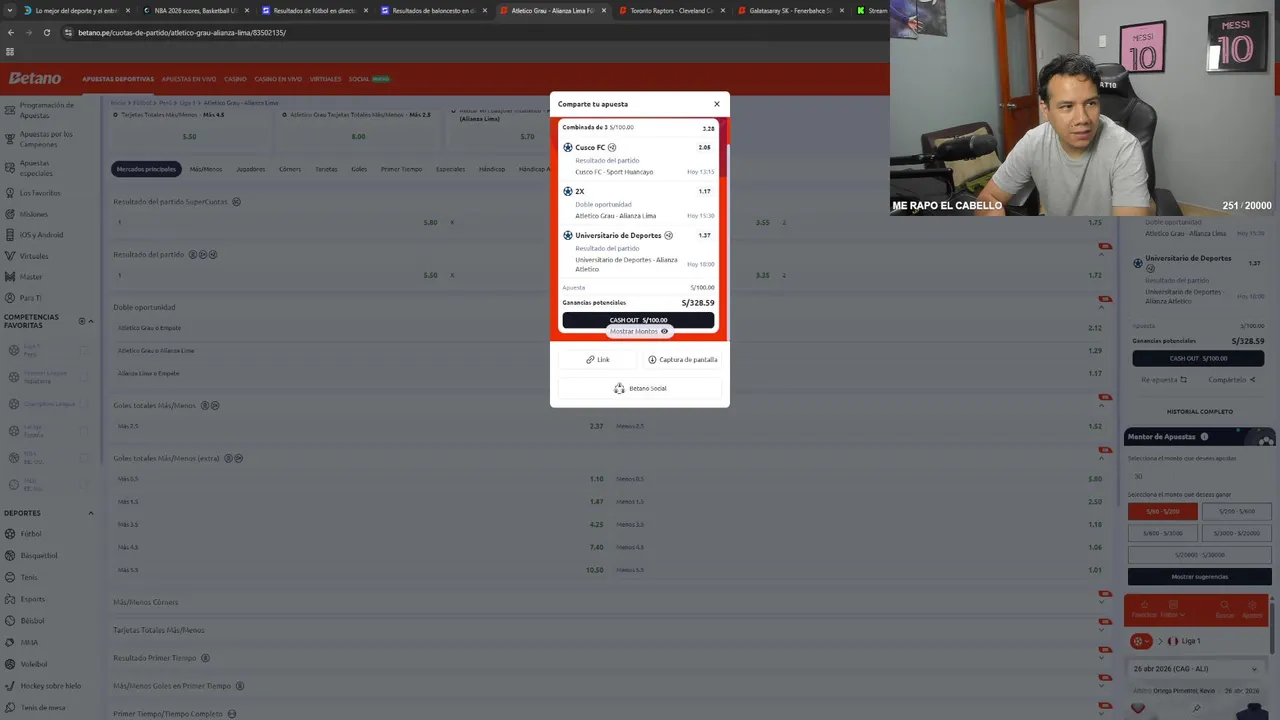Copy bet share Link
Viewport: 1280px width, 720px height.
[598, 360]
